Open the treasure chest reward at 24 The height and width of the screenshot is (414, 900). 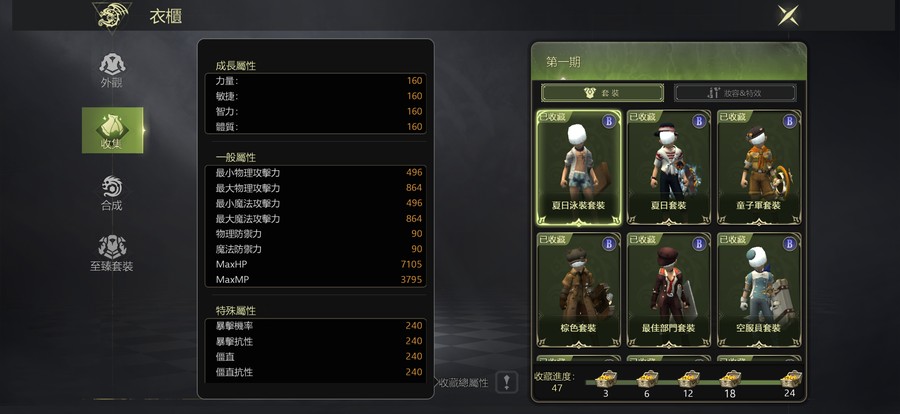coord(791,379)
